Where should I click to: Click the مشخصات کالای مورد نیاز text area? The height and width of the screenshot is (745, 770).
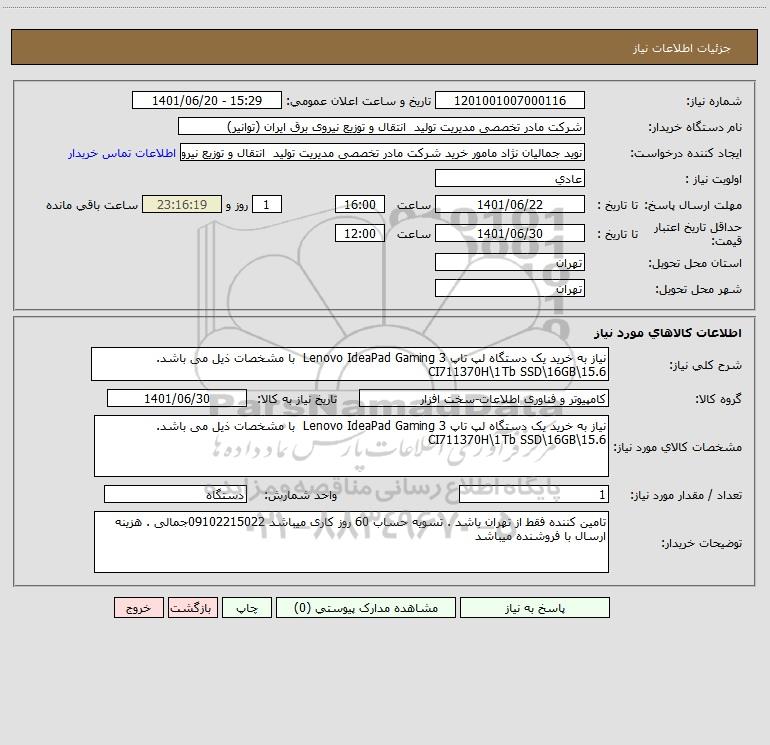pyautogui.click(x=351, y=446)
